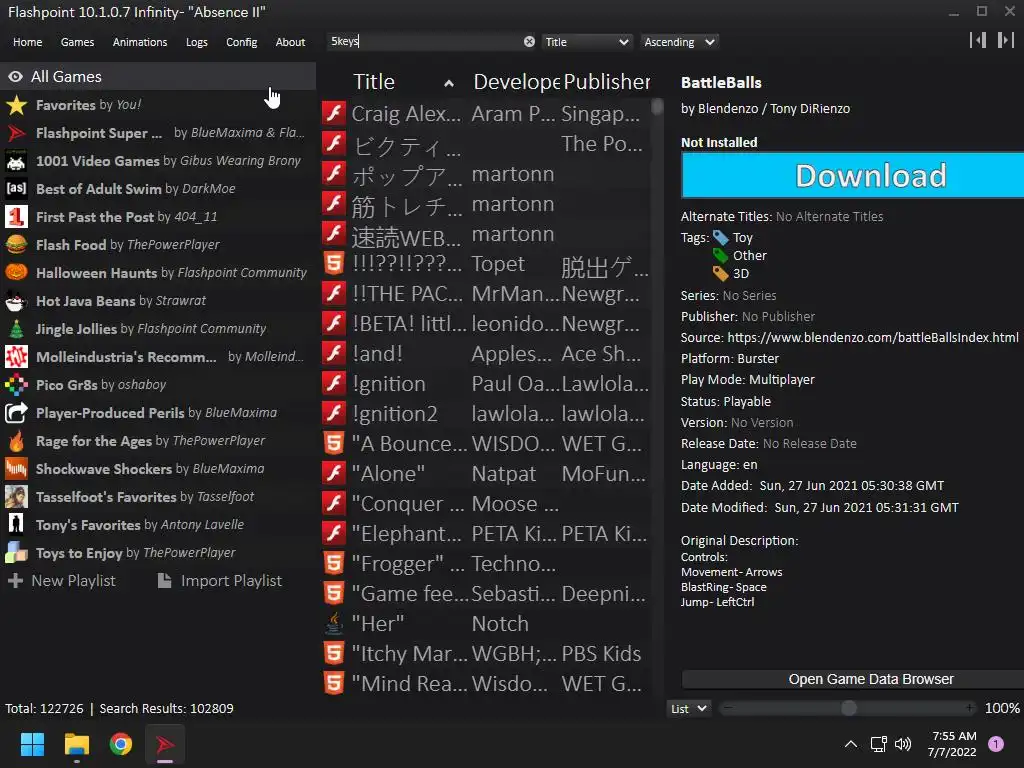Click the Other tag label

coord(749,255)
